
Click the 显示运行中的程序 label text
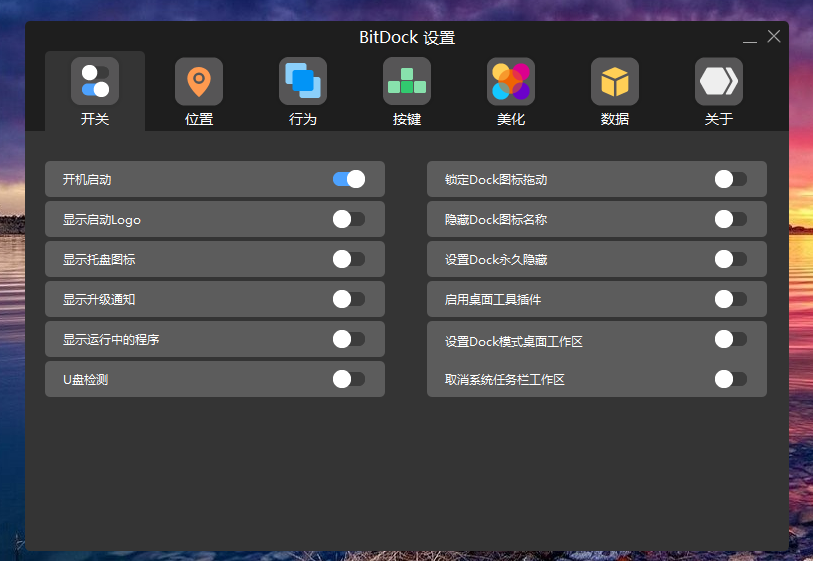click(x=111, y=339)
